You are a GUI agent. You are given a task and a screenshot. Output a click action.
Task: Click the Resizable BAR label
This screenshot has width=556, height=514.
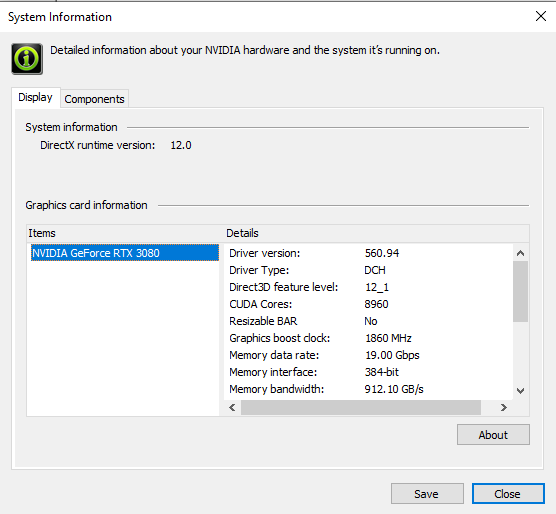pos(263,321)
